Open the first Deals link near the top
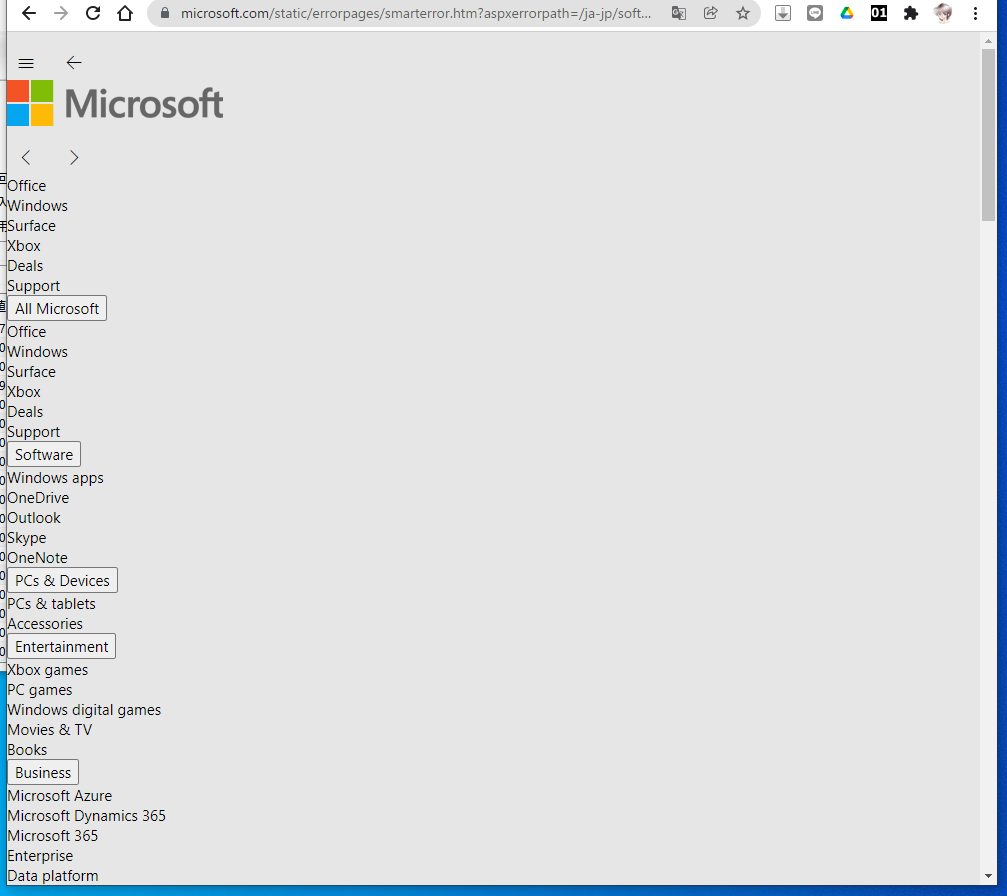Viewport: 1007px width, 896px height. pos(25,265)
